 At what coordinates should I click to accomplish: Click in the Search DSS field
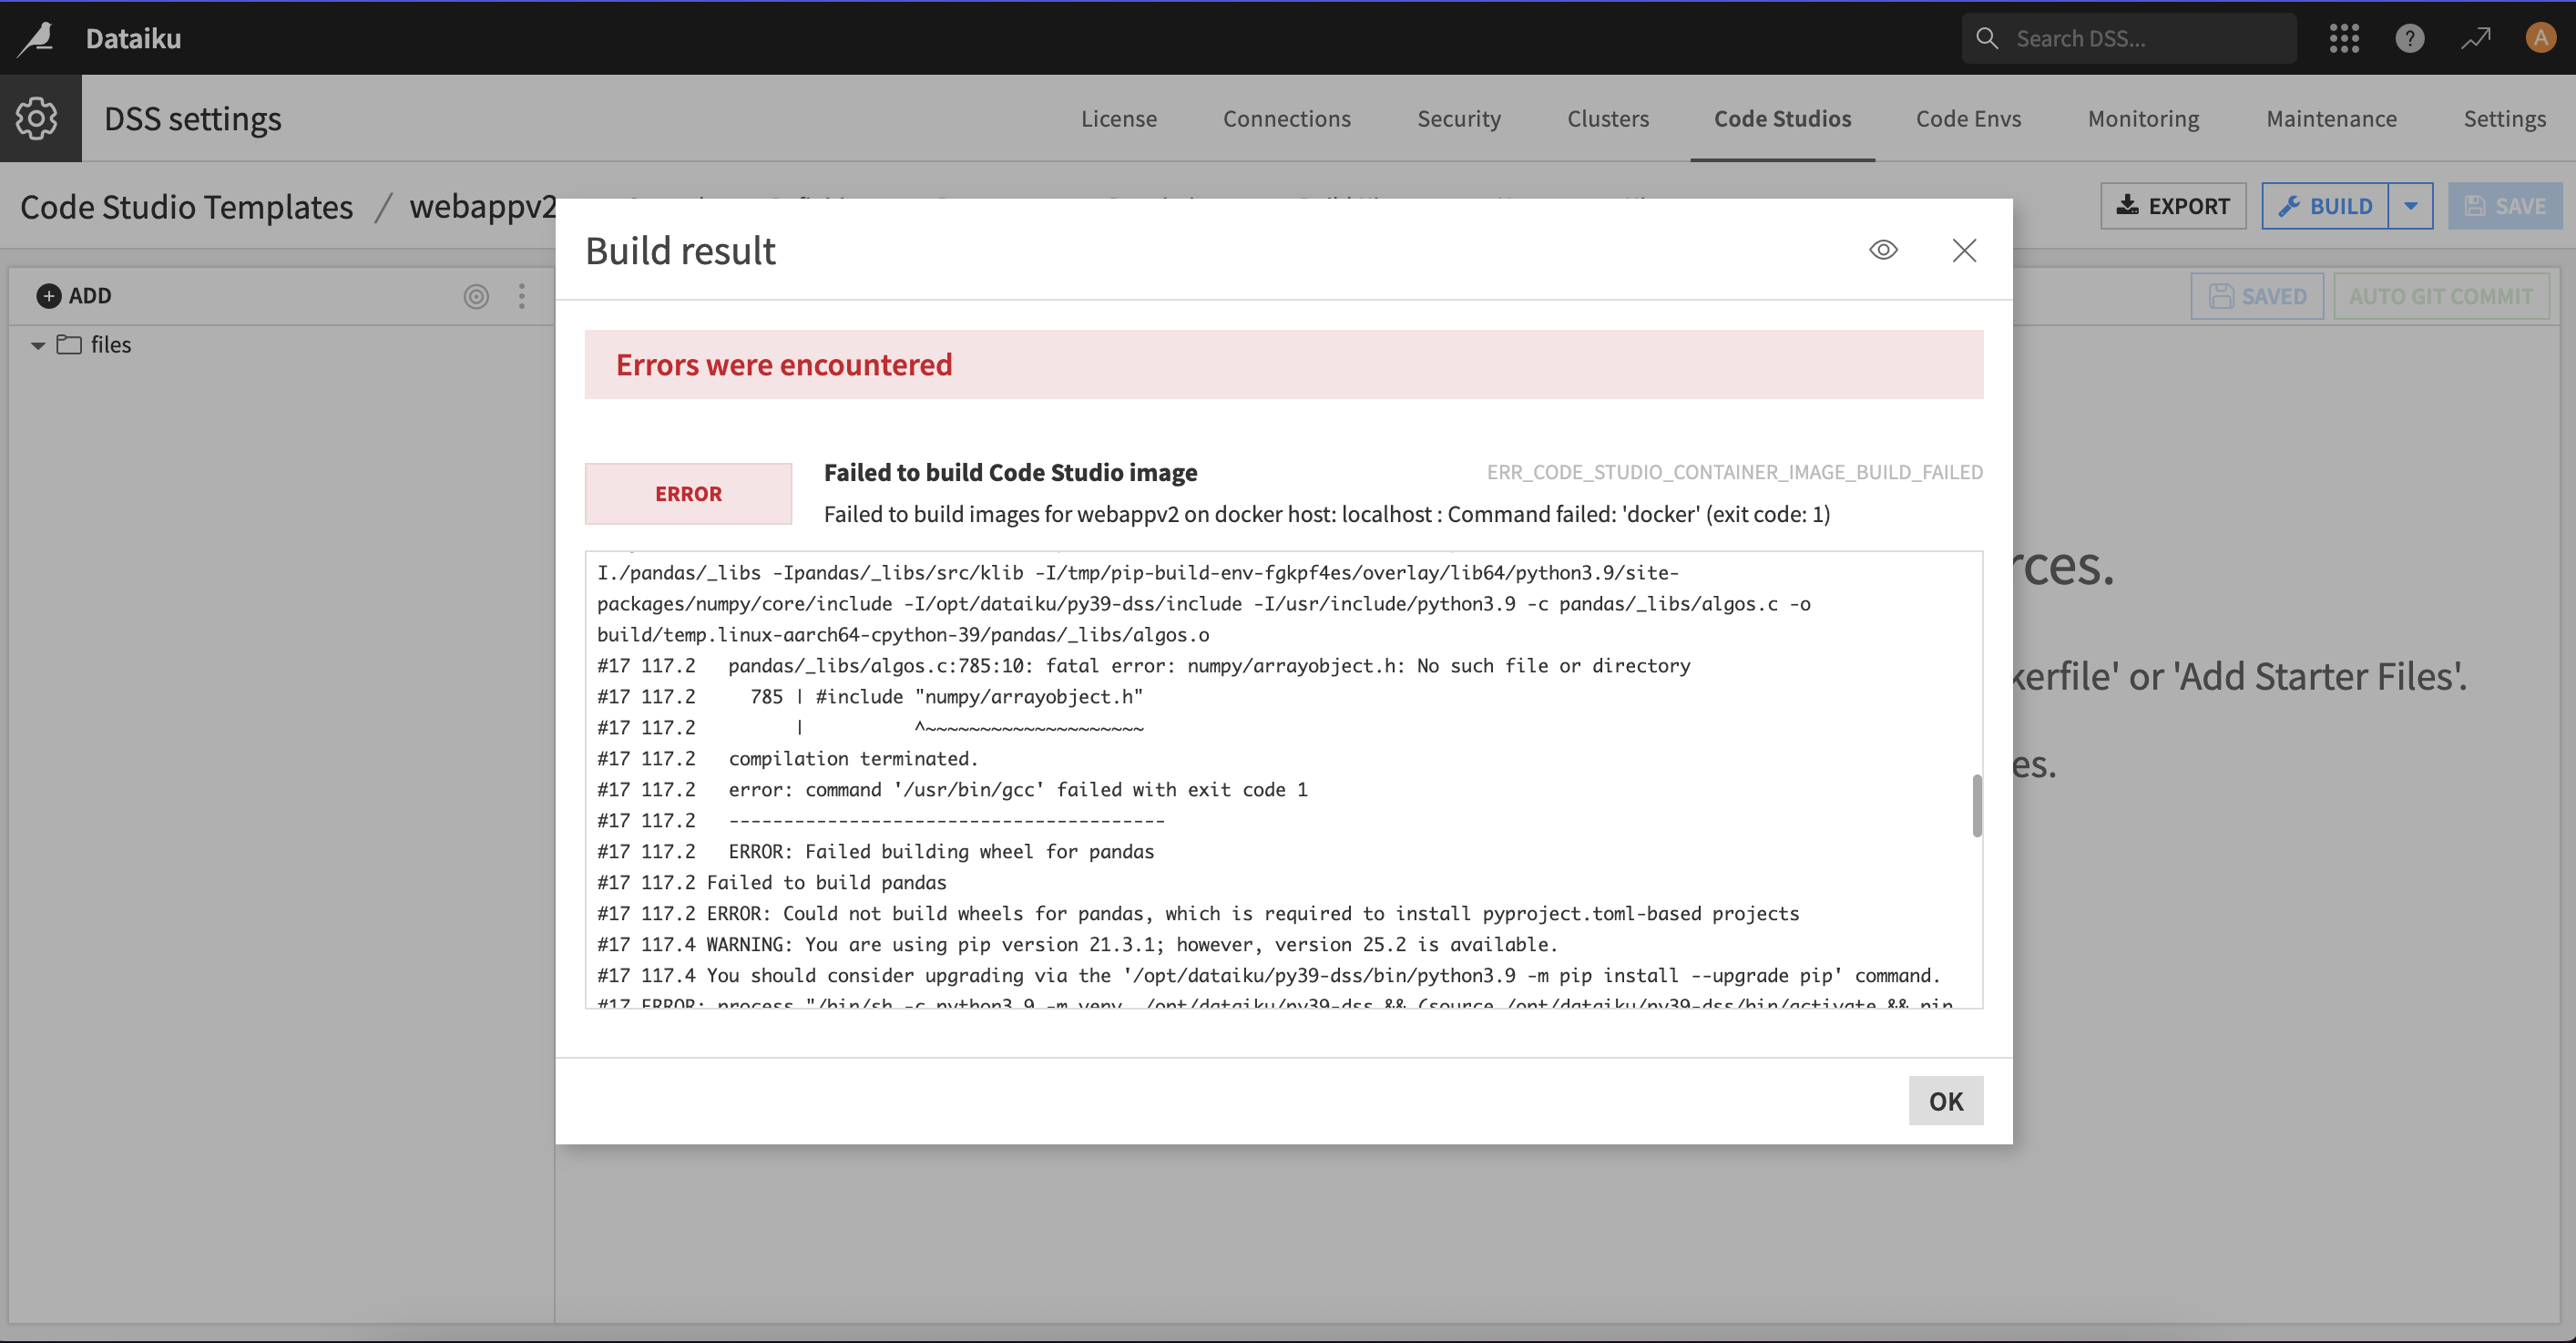coord(2129,39)
